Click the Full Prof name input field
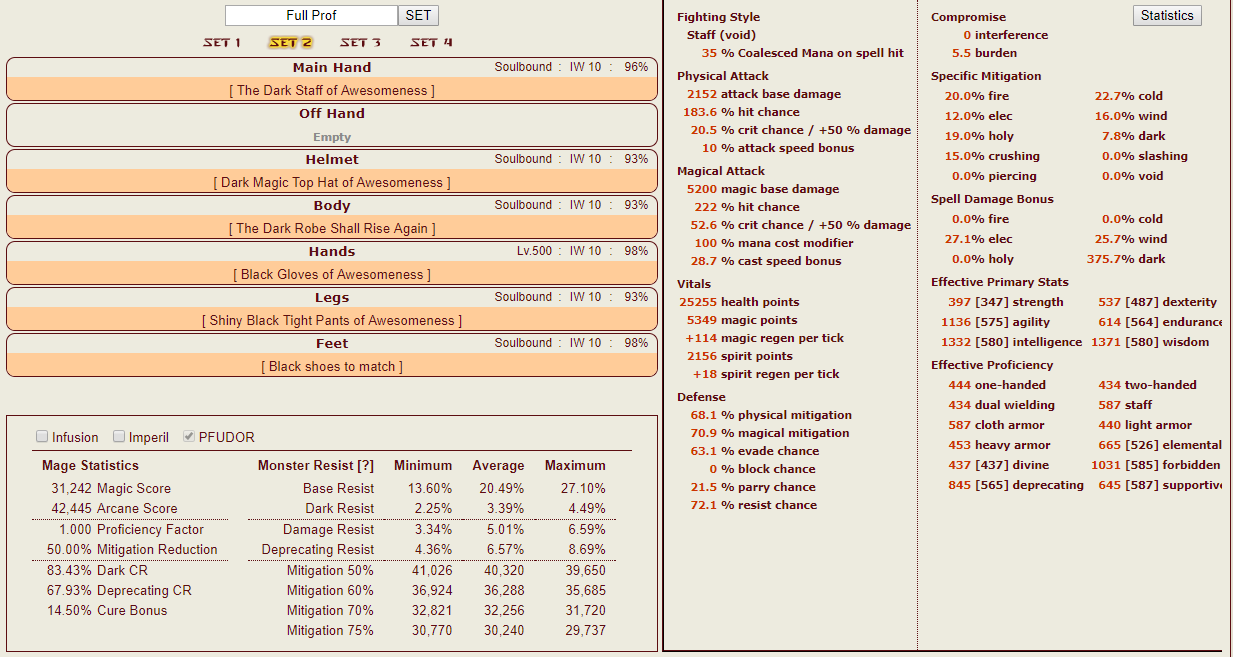Viewport: 1233px width, 657px height. click(311, 16)
